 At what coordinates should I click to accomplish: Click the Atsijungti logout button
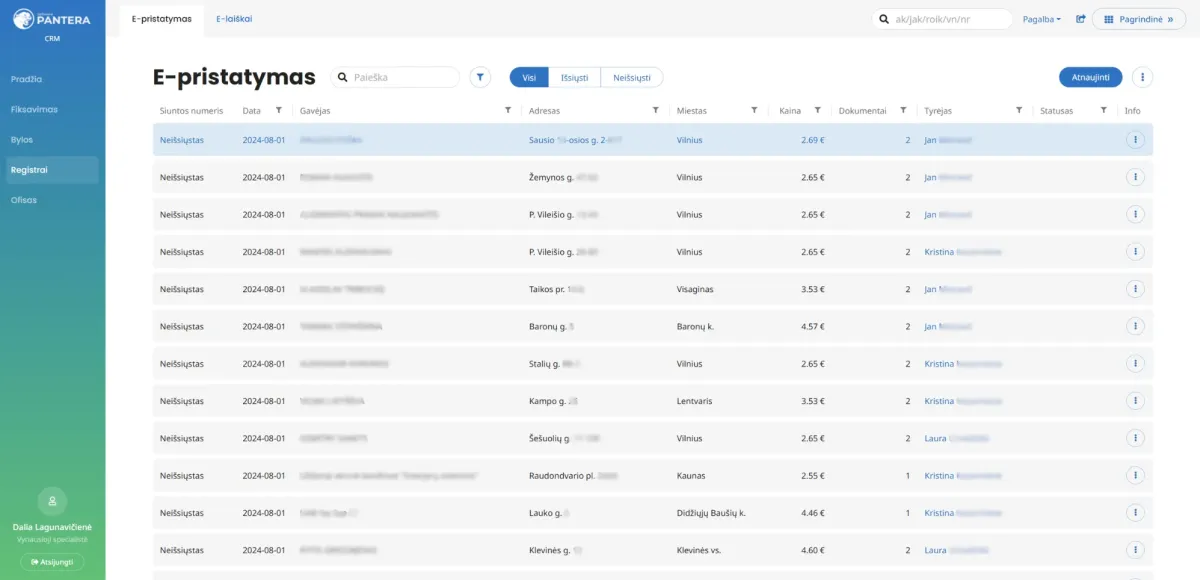(52, 562)
